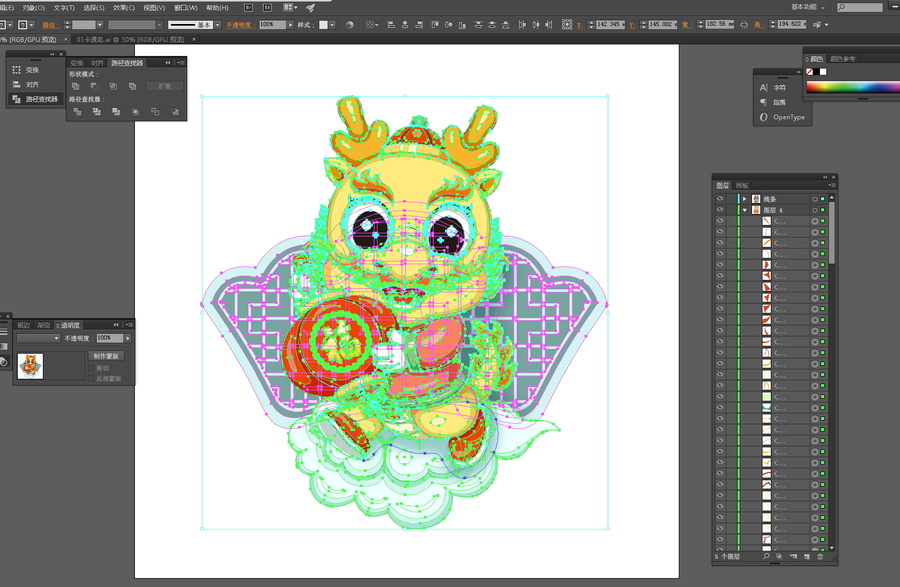Image resolution: width=900 pixels, height=587 pixels.
Task: Hide the 线条 layer via its eye icon
Action: (720, 199)
